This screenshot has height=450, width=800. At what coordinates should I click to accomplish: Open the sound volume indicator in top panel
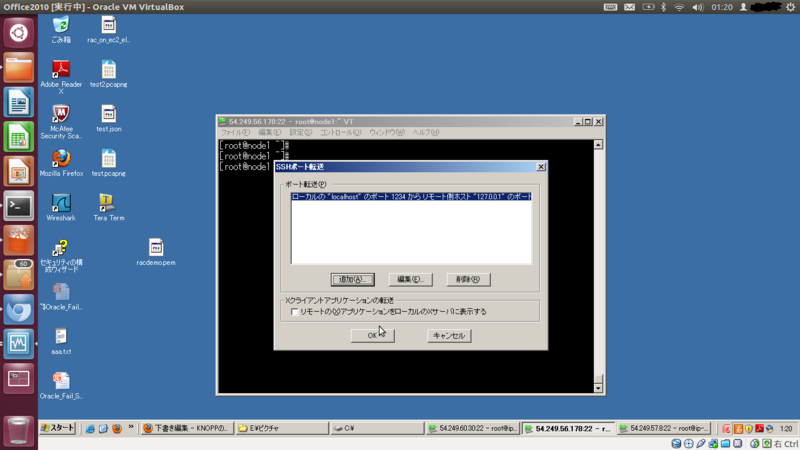tap(697, 7)
